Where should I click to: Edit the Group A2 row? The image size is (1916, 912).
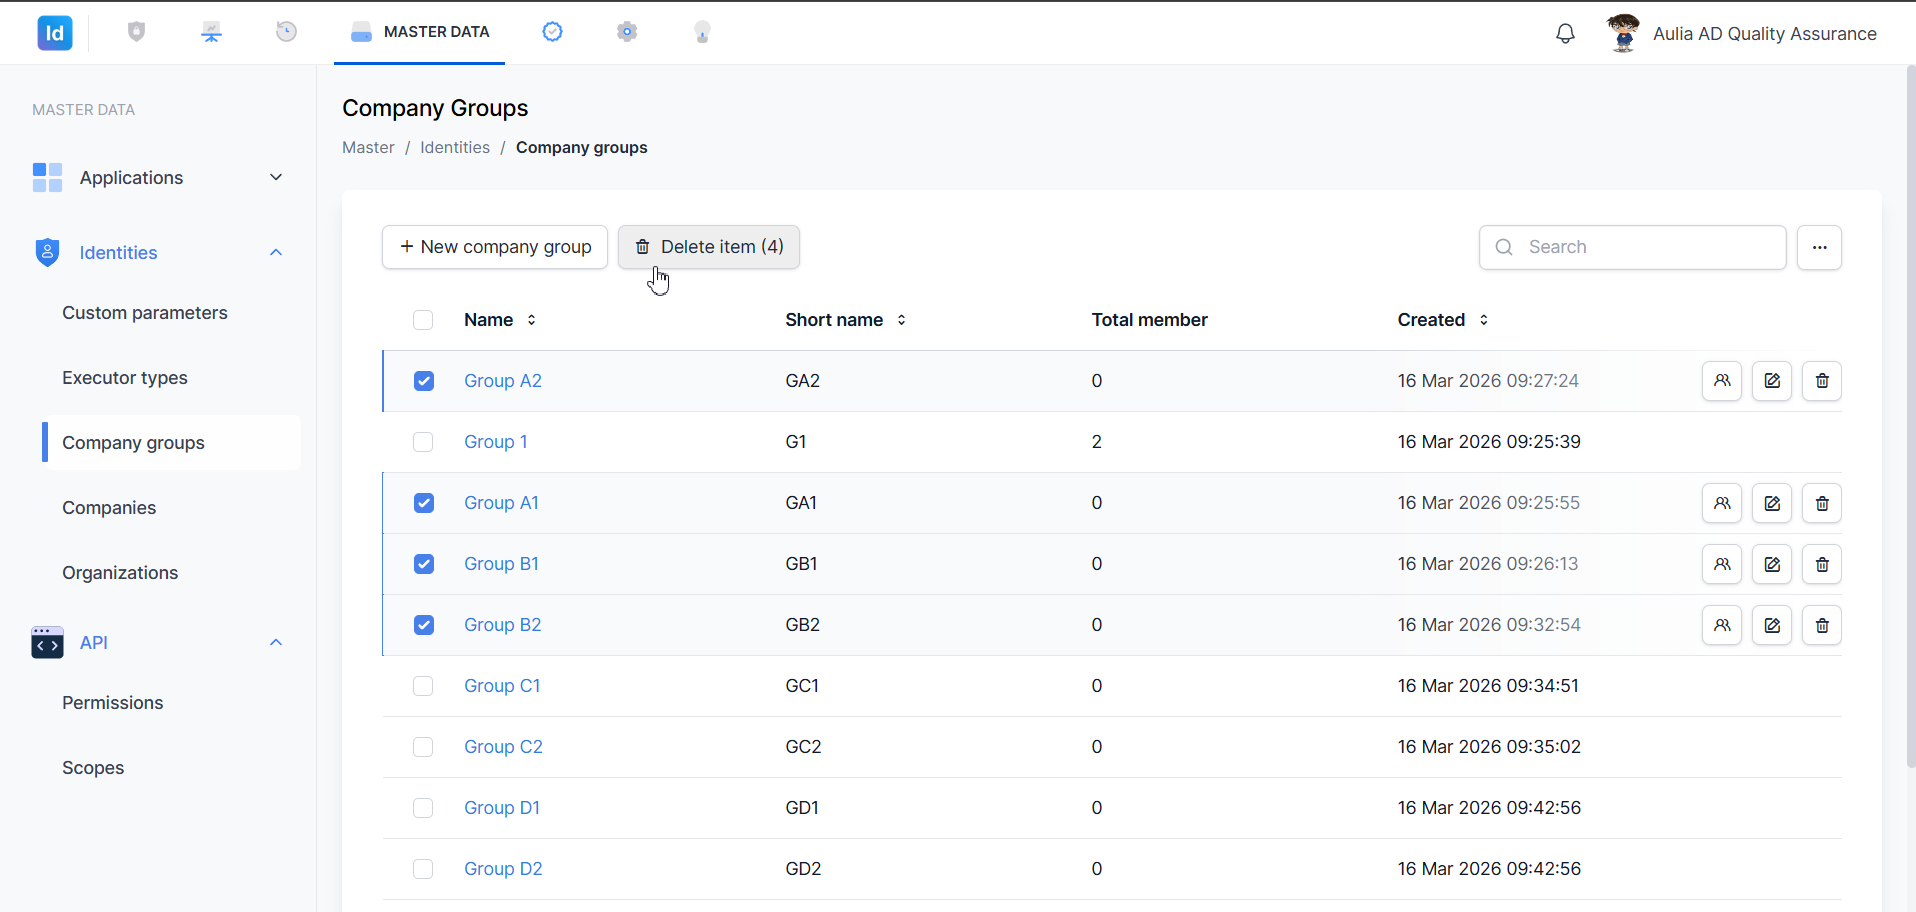point(1772,381)
